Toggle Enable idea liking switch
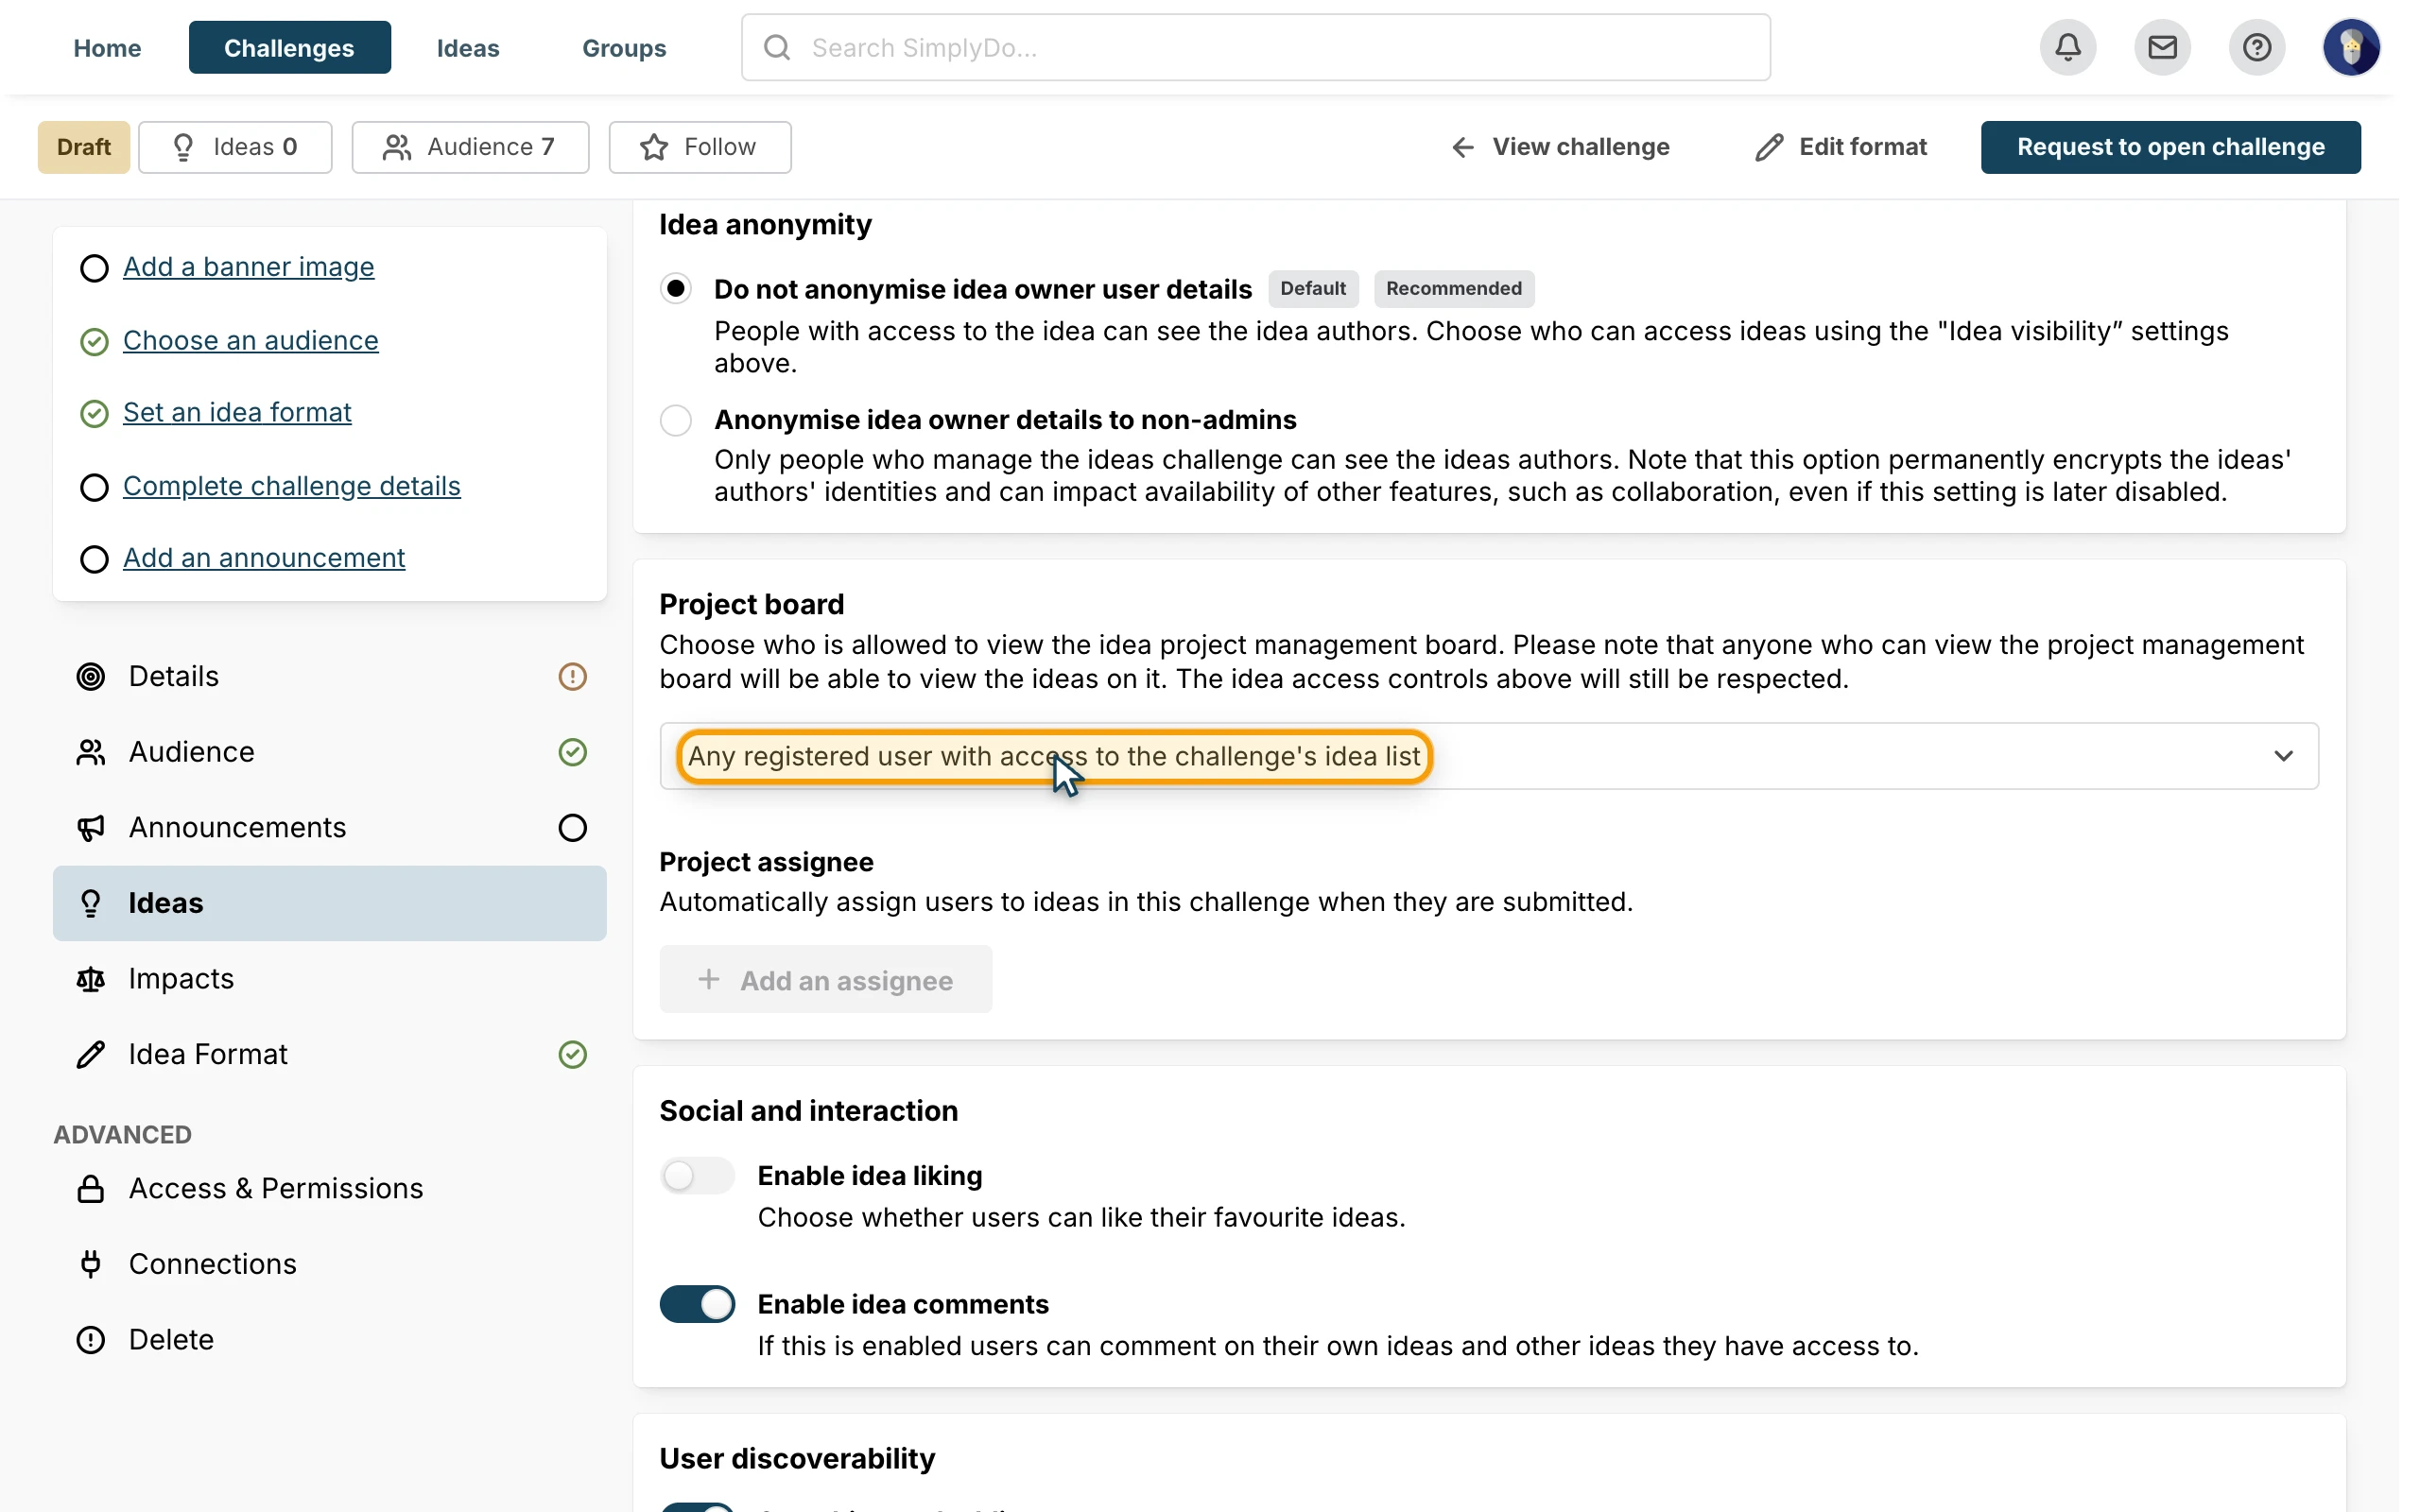Image resolution: width=2420 pixels, height=1512 pixels. 697,1176
